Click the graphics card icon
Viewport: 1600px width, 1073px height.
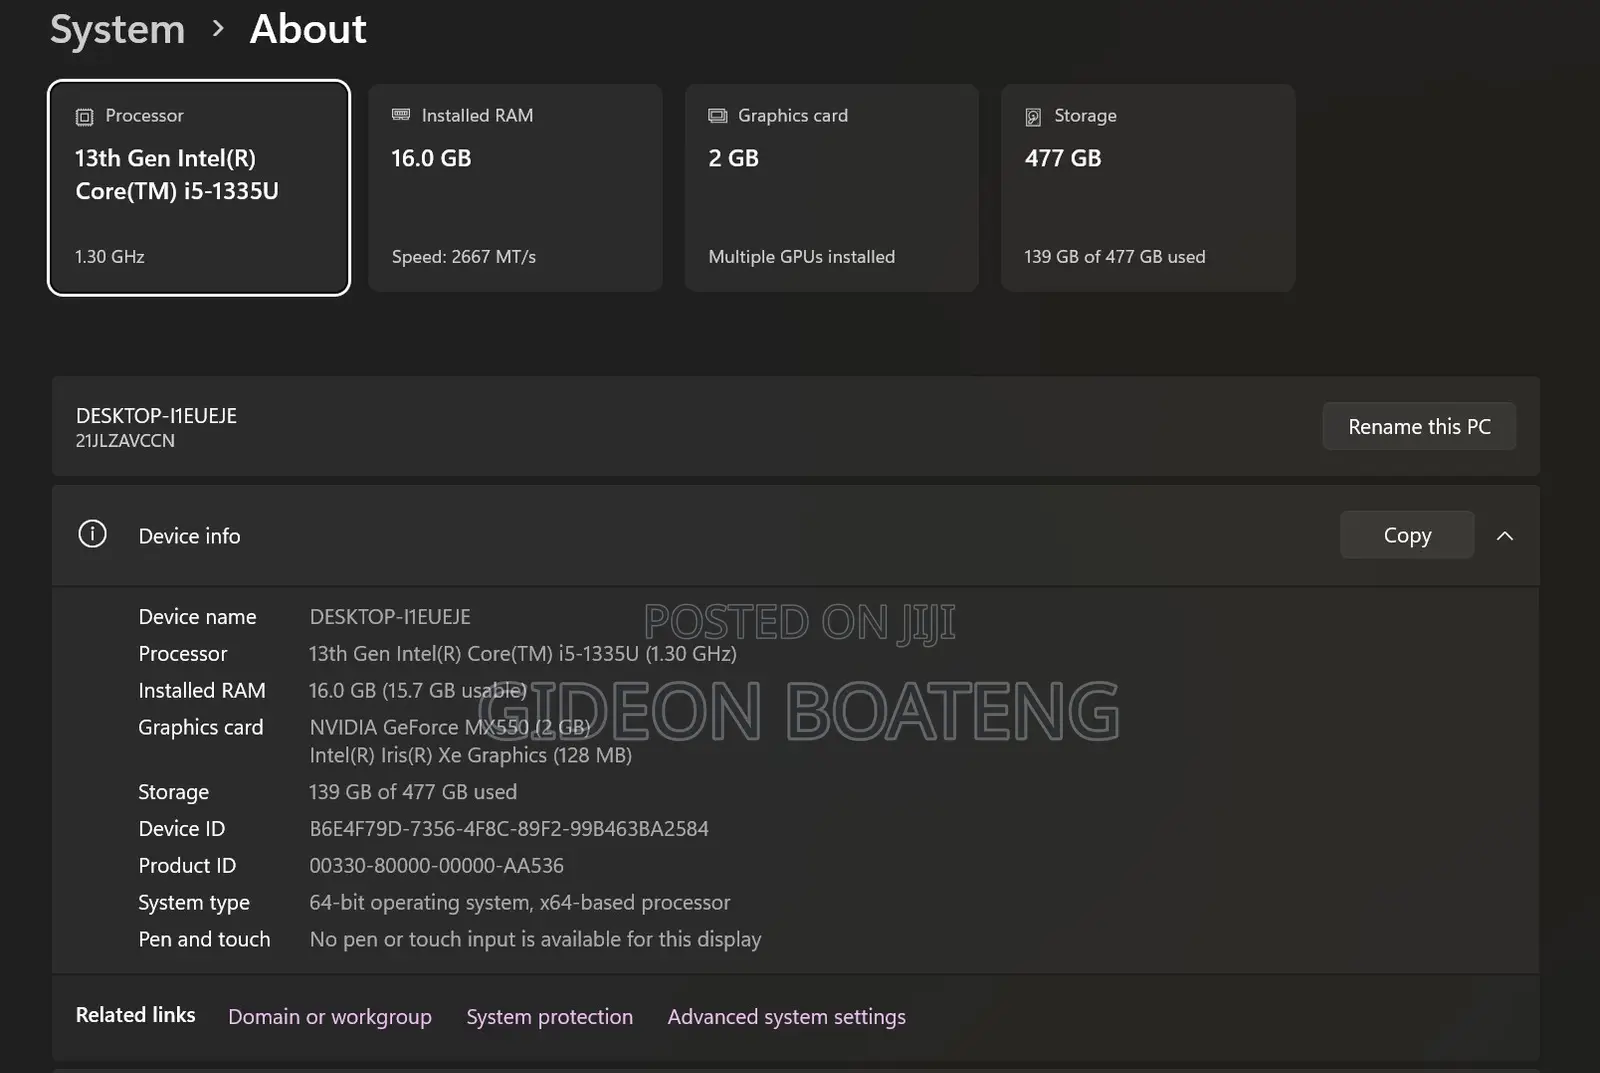click(717, 116)
